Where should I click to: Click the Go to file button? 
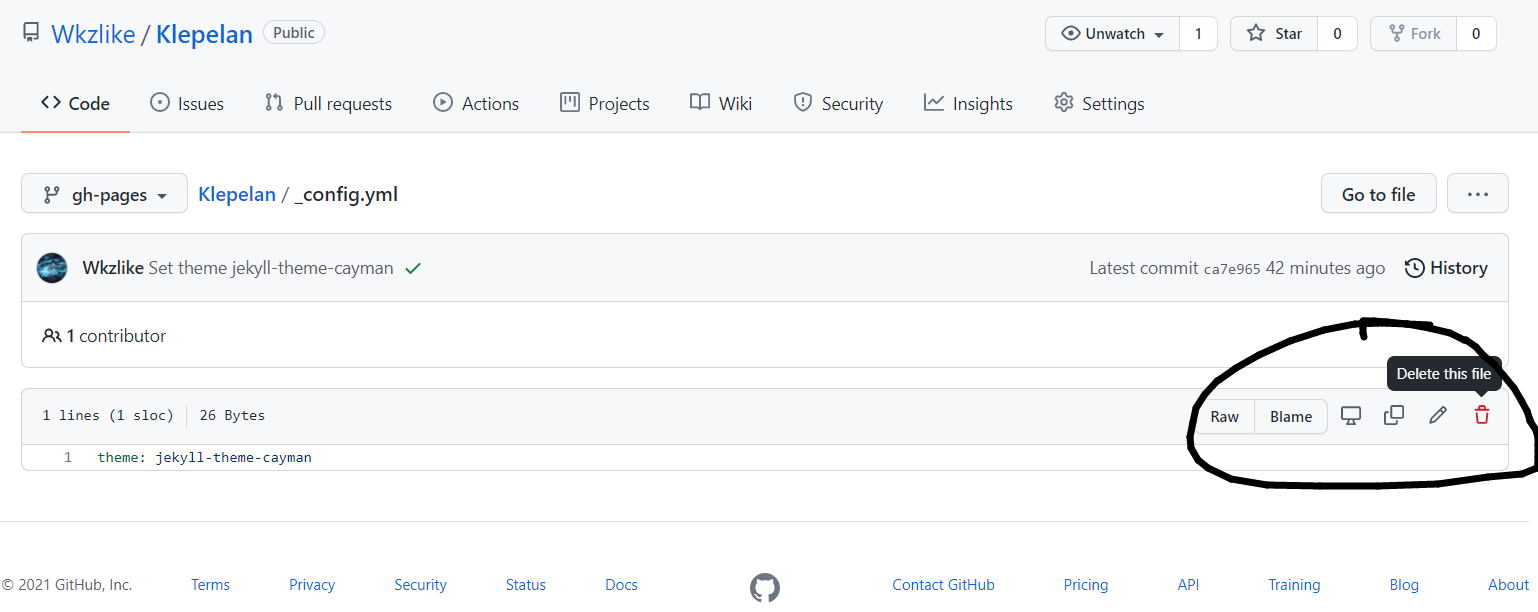[x=1378, y=194]
